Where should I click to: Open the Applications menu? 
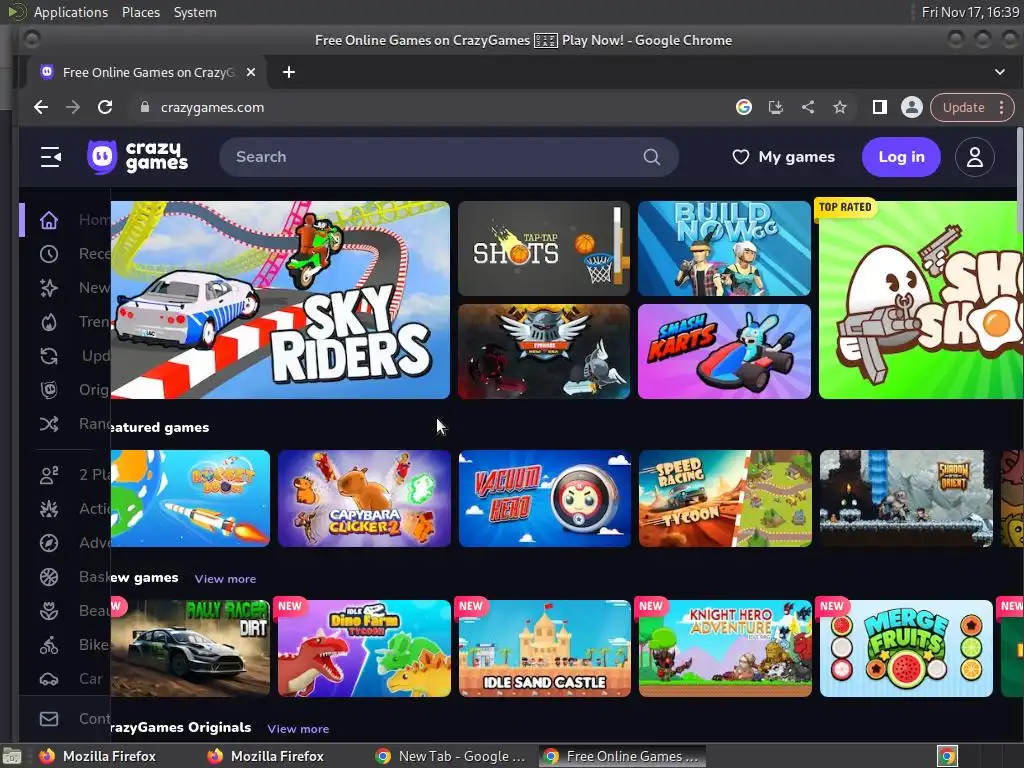click(x=71, y=12)
